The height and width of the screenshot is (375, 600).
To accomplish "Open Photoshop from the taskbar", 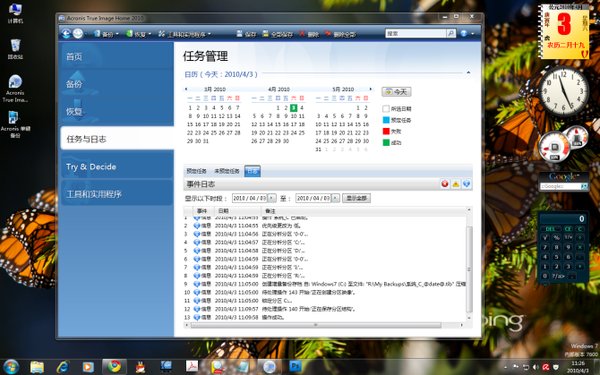I will (x=295, y=367).
